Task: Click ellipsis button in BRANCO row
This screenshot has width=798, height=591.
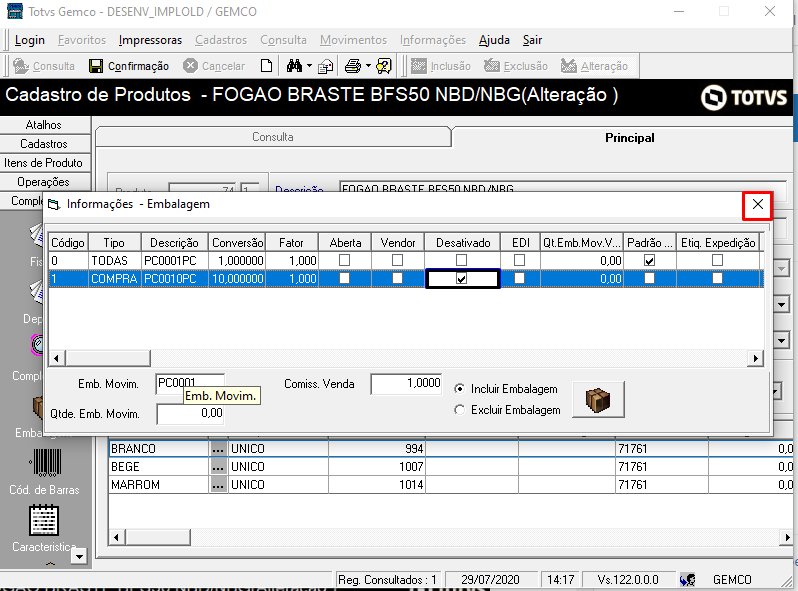Action: 218,449
